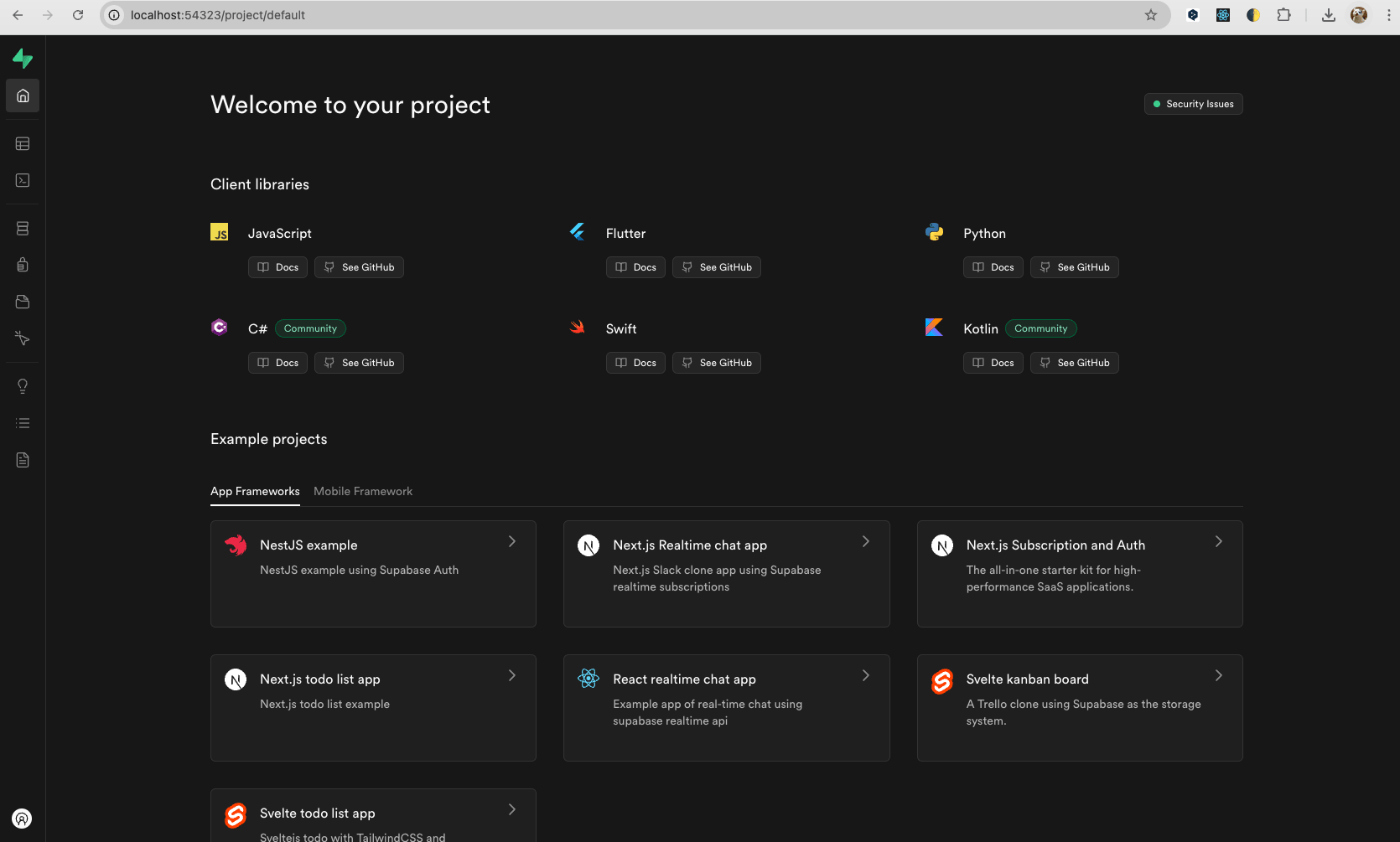1400x842 pixels.
Task: Open the SQL Editor sidebar icon
Action: 22,181
